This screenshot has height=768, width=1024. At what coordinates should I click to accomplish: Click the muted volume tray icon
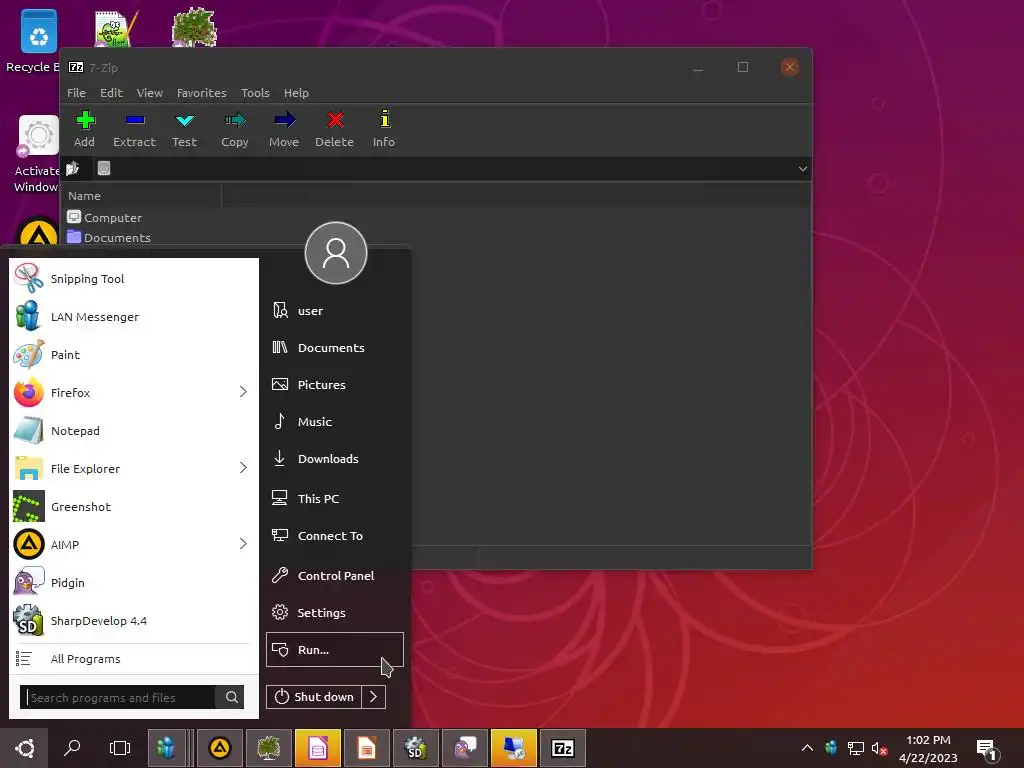[879, 748]
